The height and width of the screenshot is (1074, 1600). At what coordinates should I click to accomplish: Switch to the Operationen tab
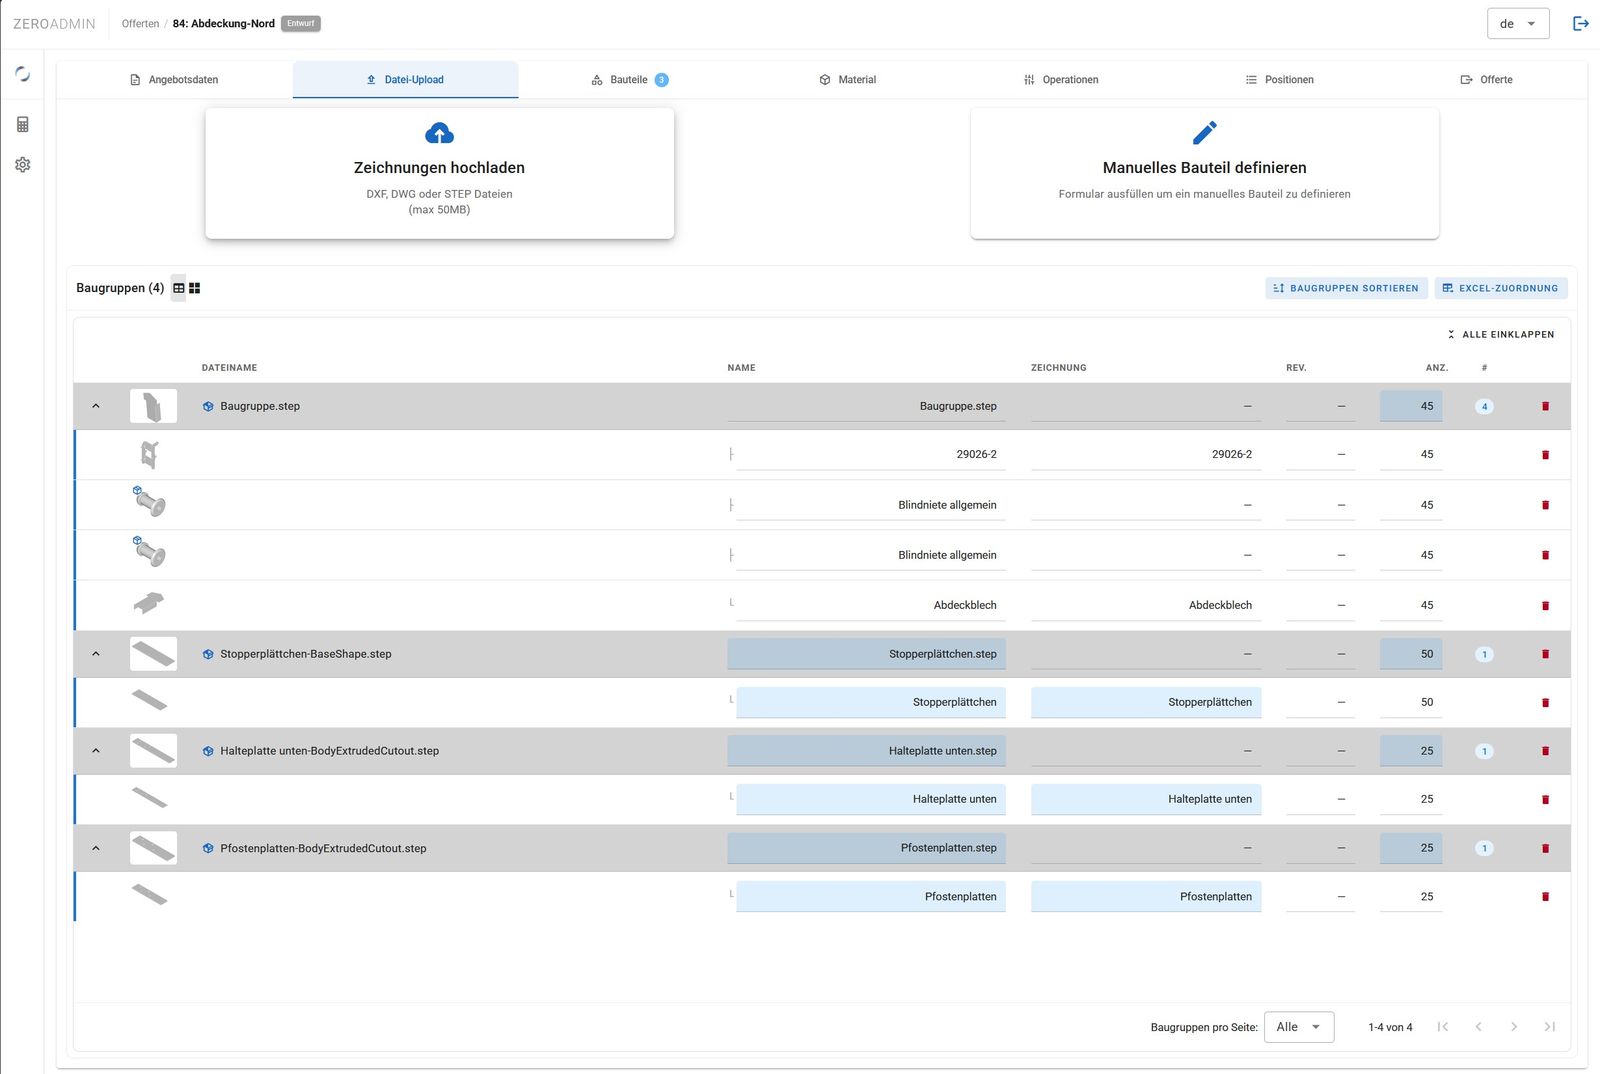(1061, 80)
